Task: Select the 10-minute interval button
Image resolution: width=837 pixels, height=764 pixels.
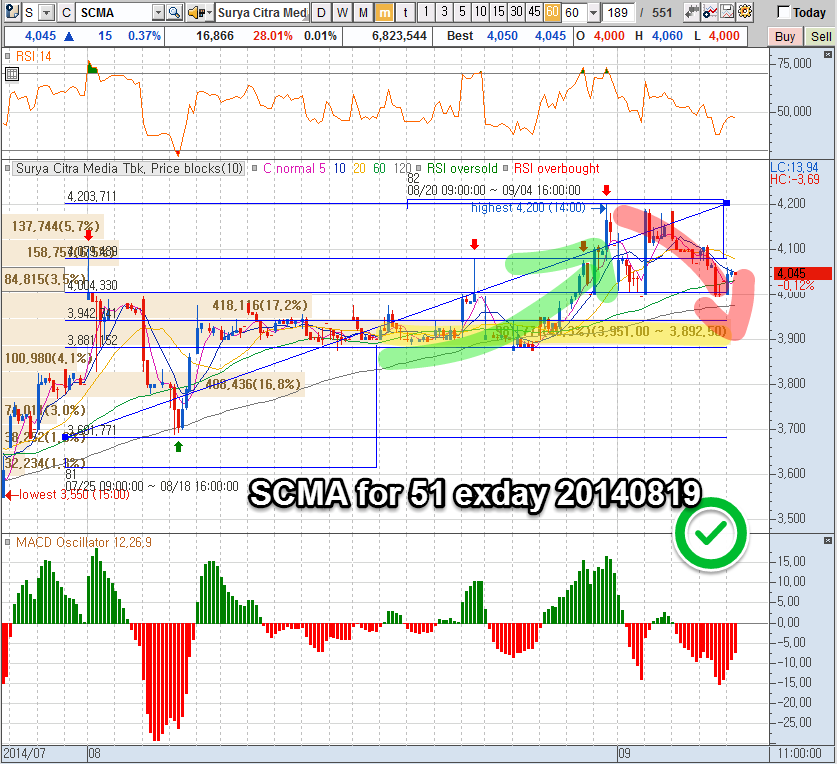Action: (480, 12)
